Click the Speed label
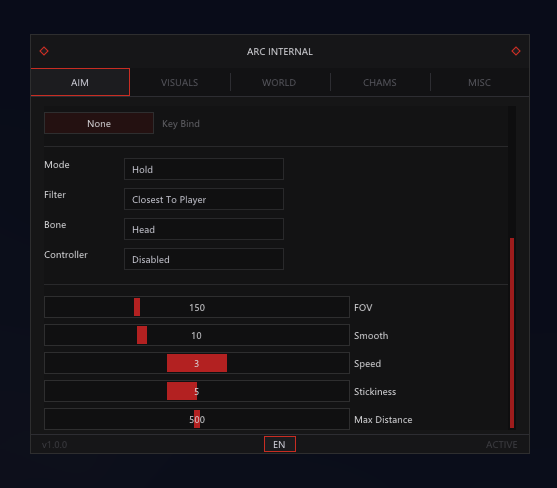557x488 pixels. pyautogui.click(x=368, y=364)
